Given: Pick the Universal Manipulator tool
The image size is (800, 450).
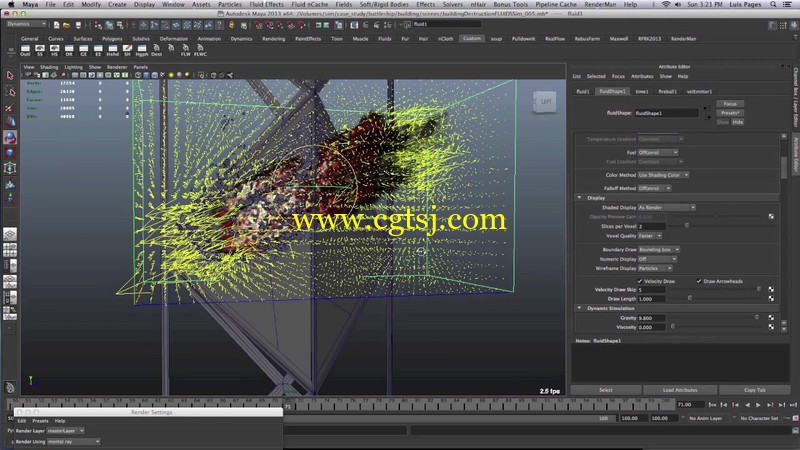Looking at the screenshot, I should point(10,168).
